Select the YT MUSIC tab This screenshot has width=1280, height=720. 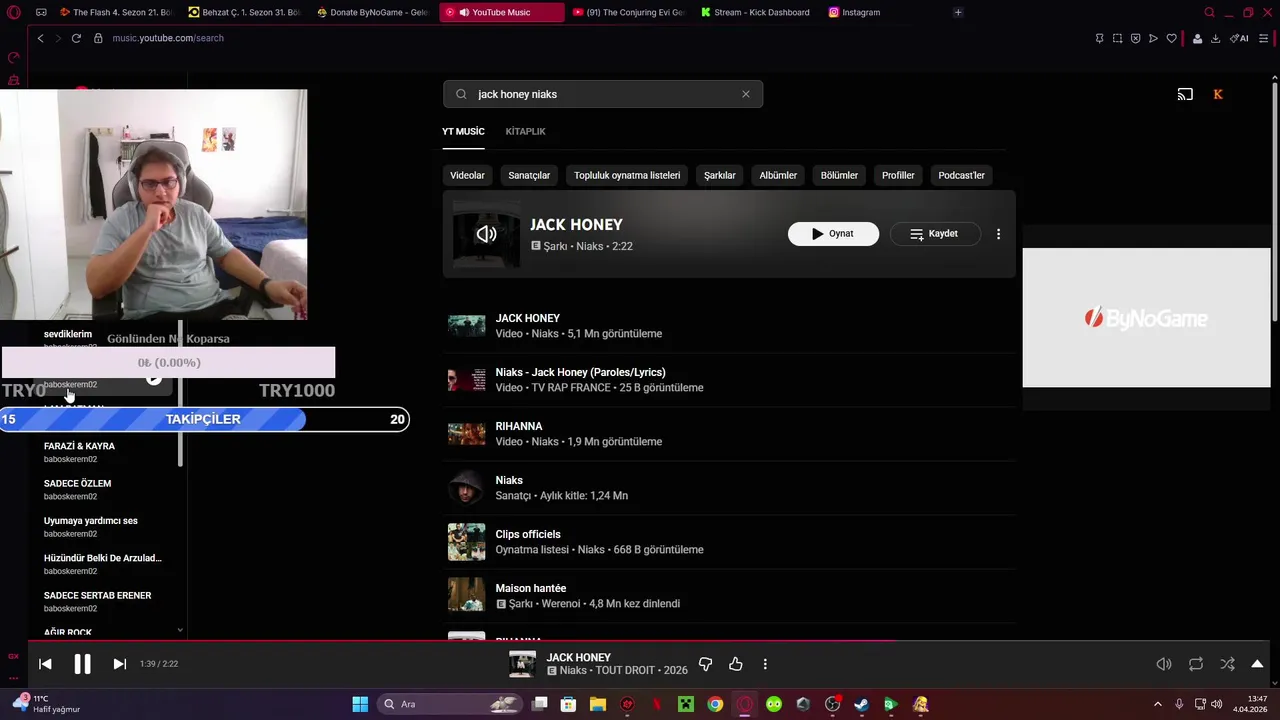pyautogui.click(x=463, y=131)
